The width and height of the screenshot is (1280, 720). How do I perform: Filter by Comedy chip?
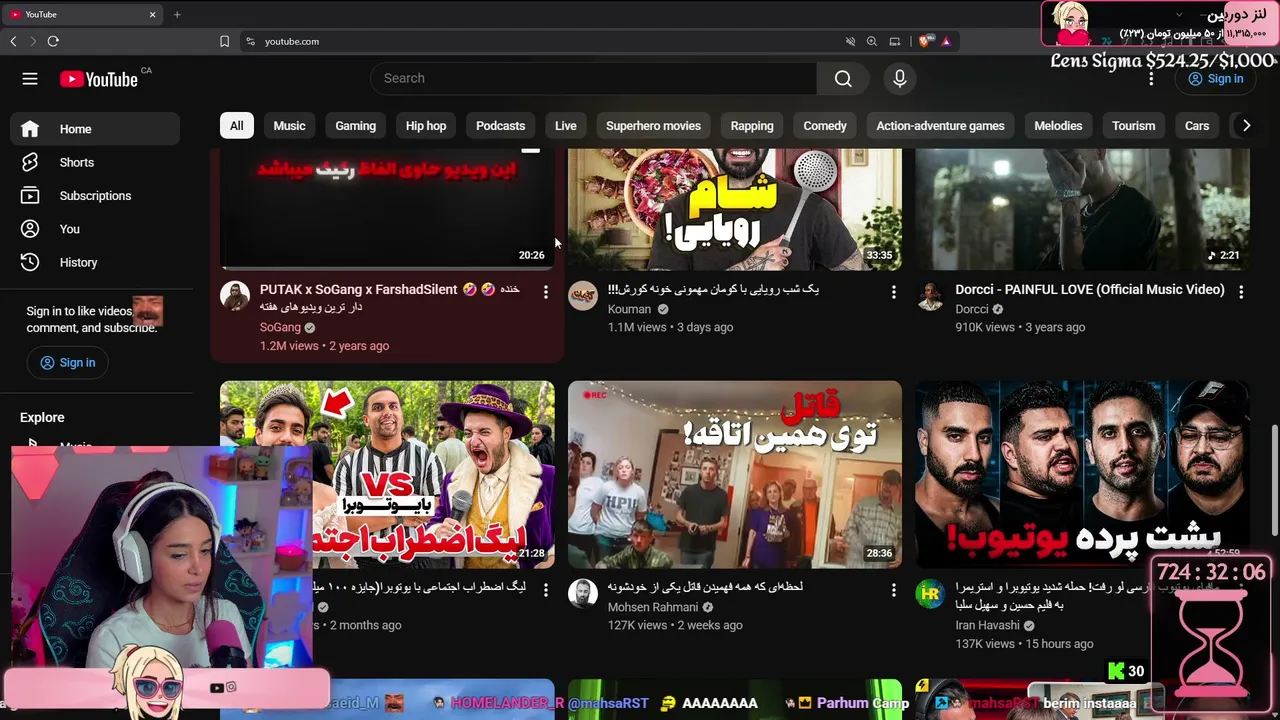click(x=825, y=126)
